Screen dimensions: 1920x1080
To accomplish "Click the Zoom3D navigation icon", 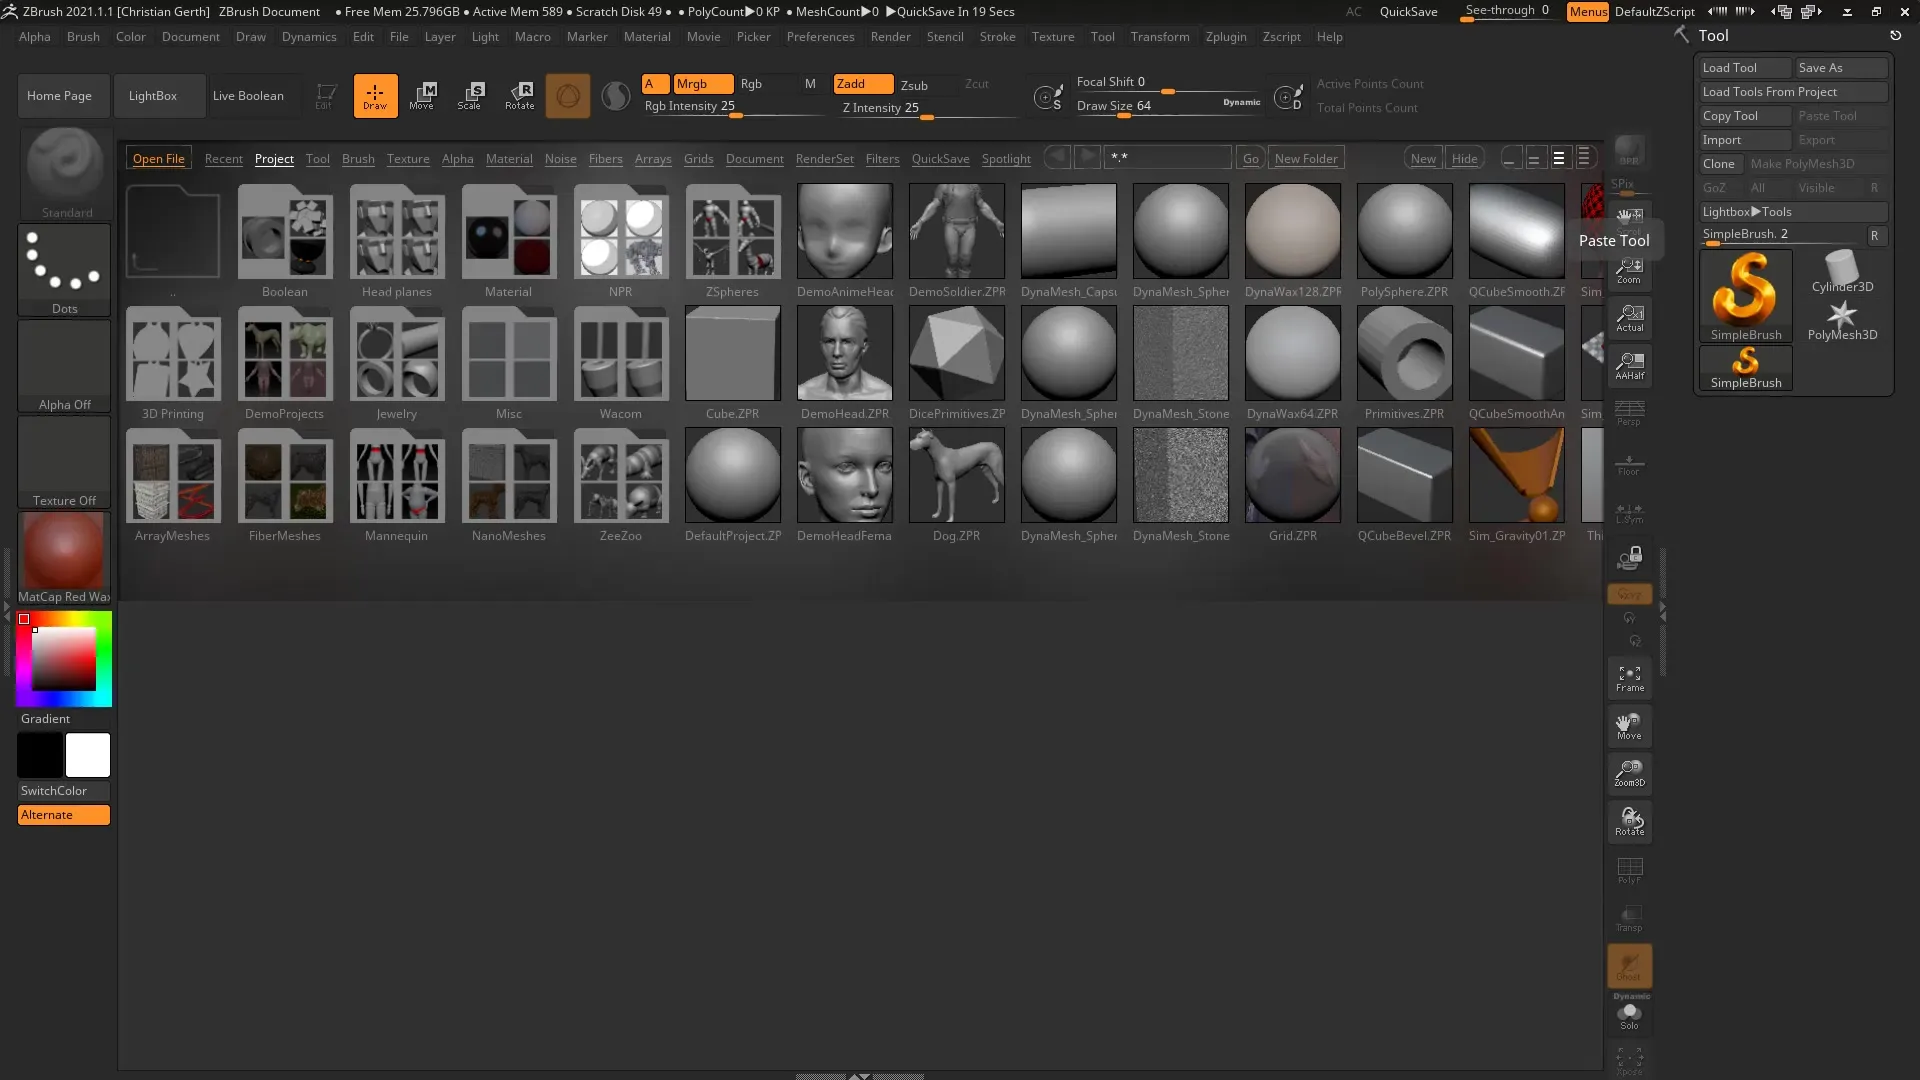I will [x=1630, y=773].
